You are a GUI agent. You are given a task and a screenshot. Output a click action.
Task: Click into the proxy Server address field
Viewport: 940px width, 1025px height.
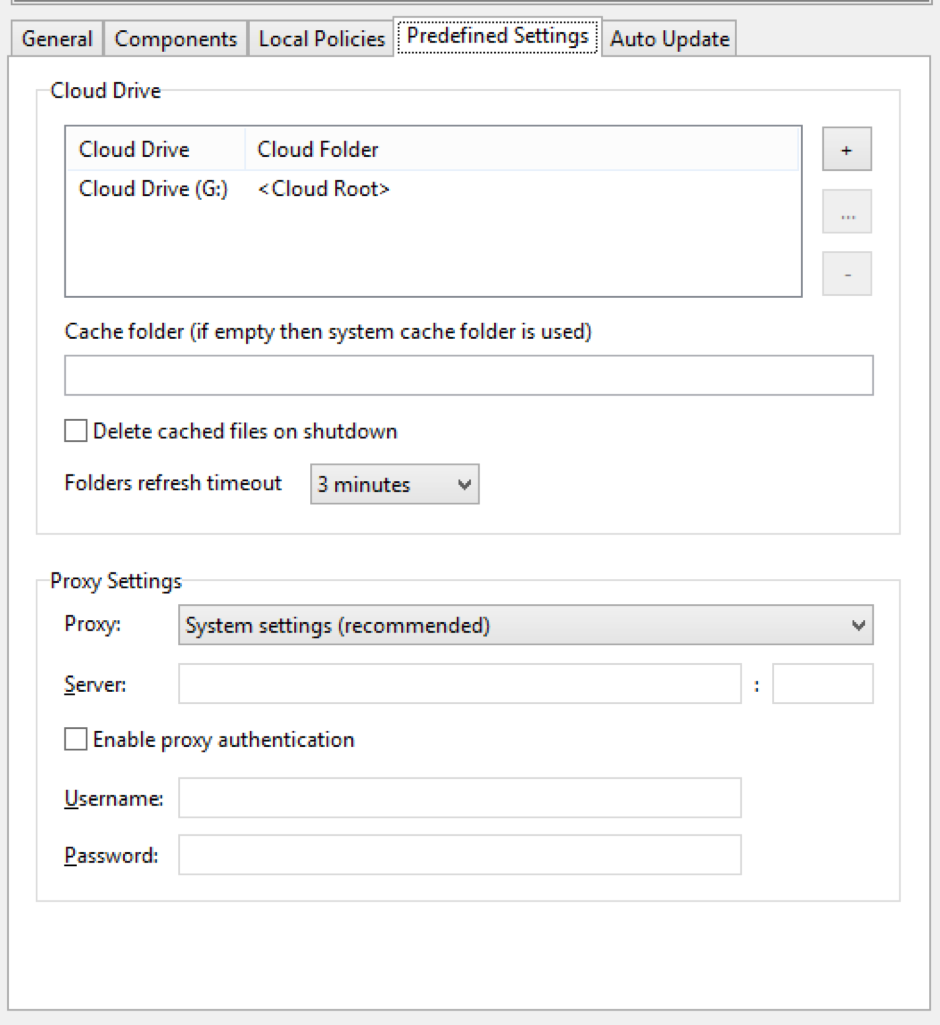coord(459,684)
